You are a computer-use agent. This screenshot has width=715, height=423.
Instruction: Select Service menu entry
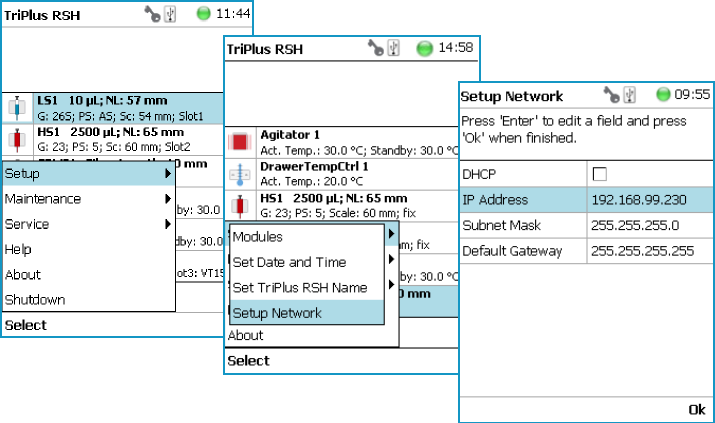coord(89,224)
